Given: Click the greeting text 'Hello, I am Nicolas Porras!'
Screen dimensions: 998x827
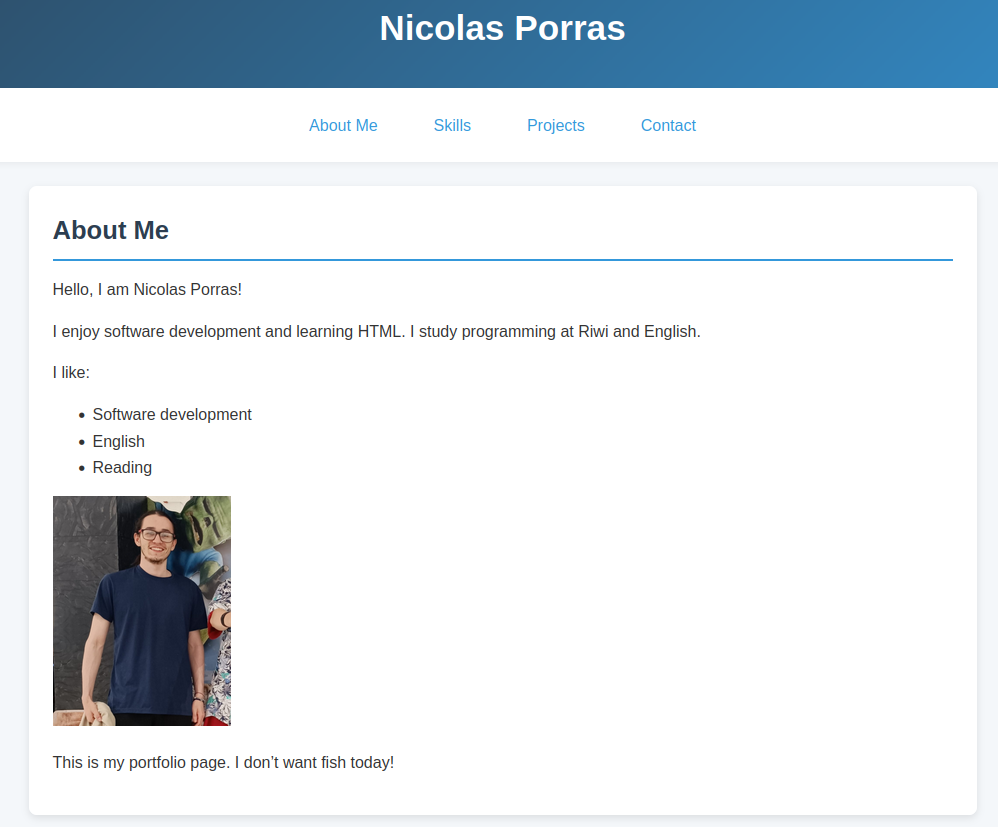Looking at the screenshot, I should (x=145, y=289).
